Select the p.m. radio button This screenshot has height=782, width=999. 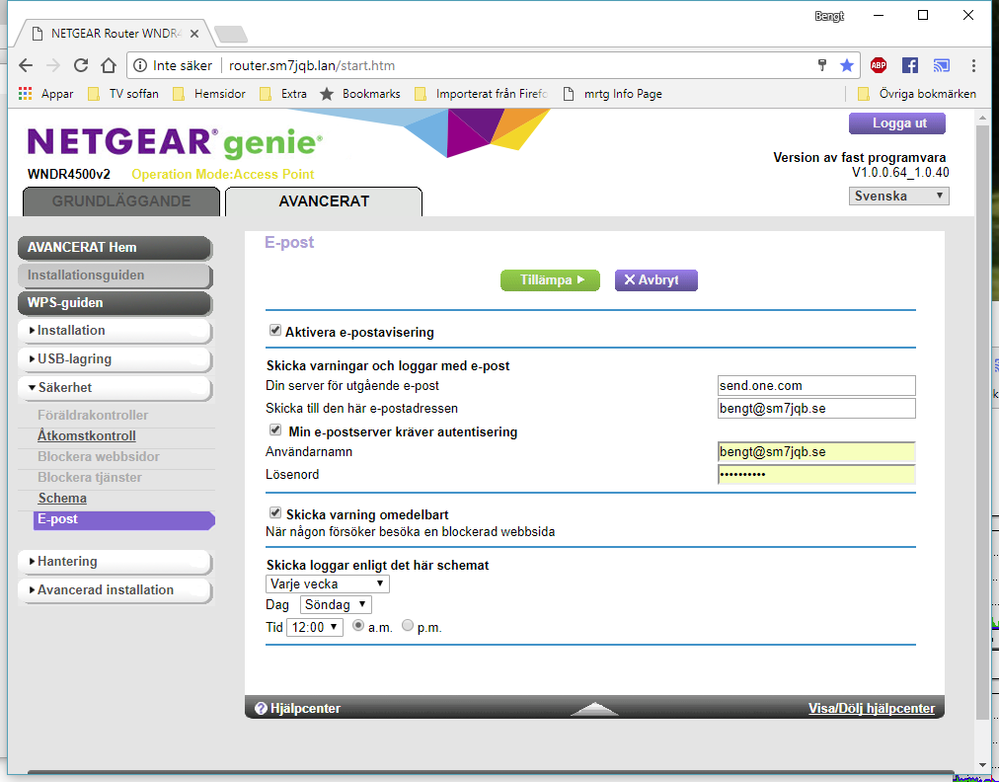pyautogui.click(x=407, y=626)
